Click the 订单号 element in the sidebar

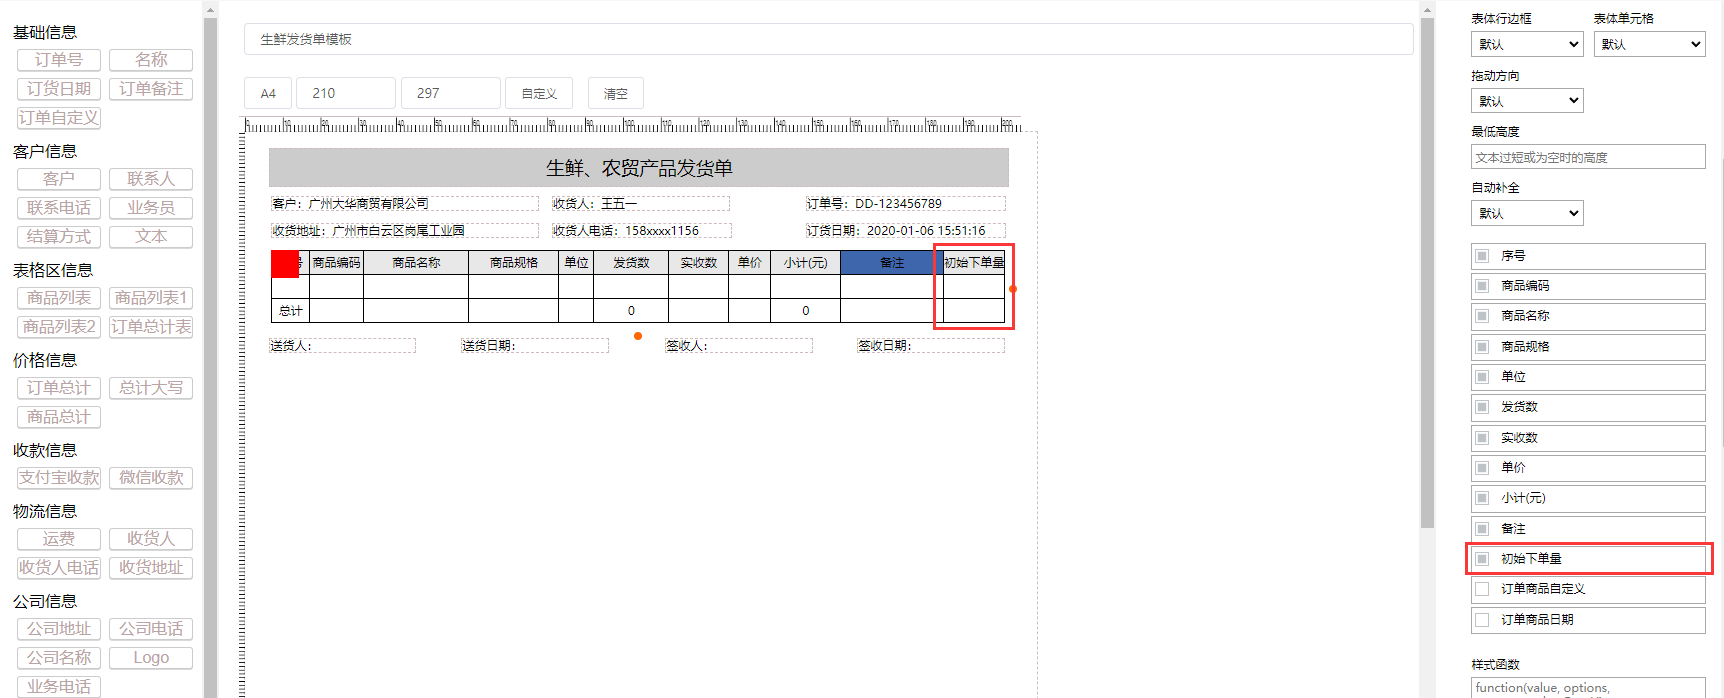coord(59,60)
